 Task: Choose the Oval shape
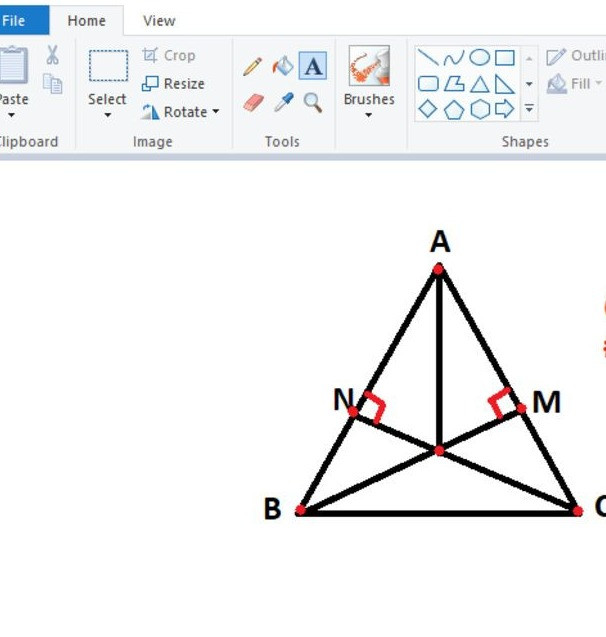(x=480, y=58)
